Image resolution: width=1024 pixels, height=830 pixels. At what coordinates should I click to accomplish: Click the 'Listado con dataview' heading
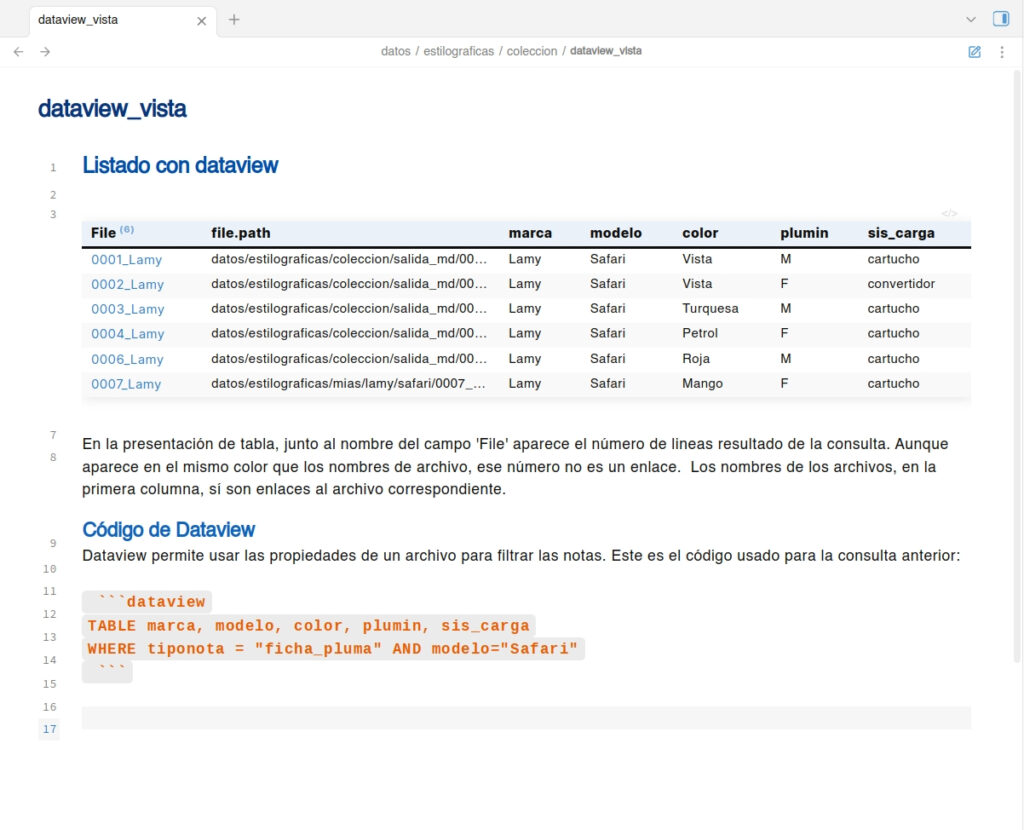[180, 166]
